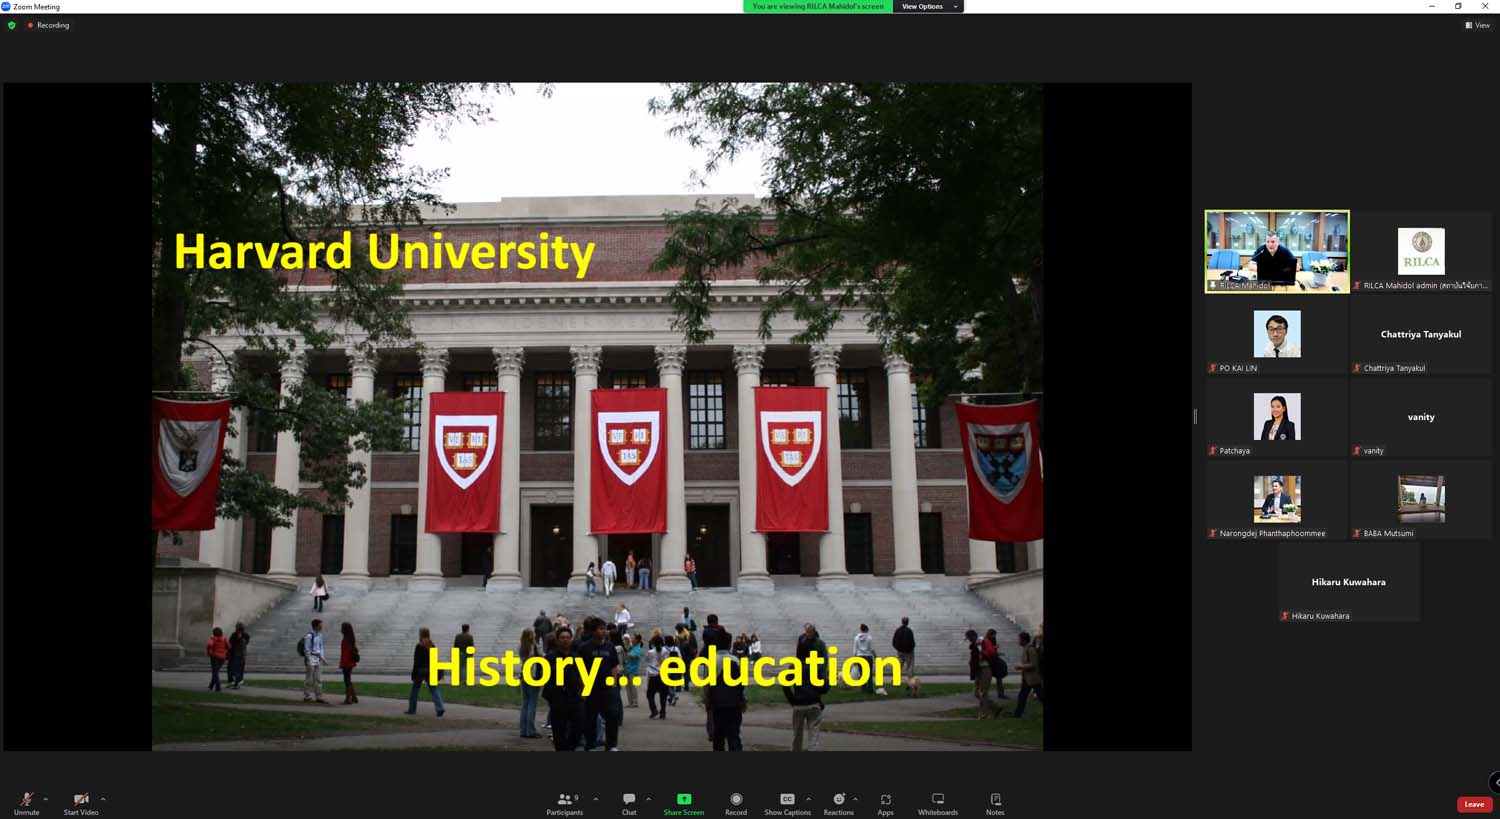Click muted mic icon on vanity
1500x819 pixels.
pyautogui.click(x=1357, y=451)
